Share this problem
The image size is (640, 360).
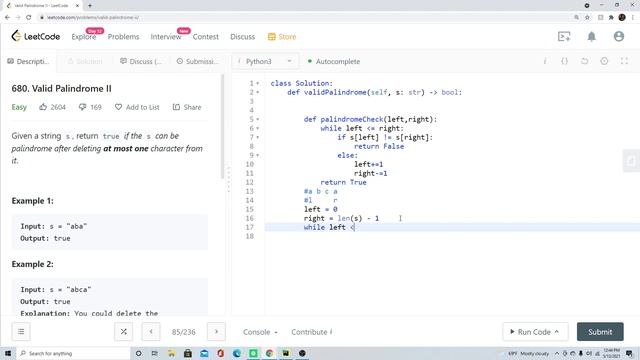tap(187, 107)
